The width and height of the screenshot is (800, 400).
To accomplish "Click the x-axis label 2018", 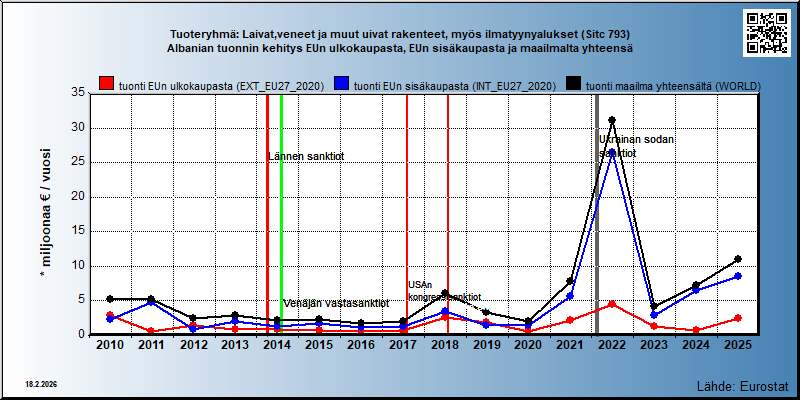I will (445, 345).
